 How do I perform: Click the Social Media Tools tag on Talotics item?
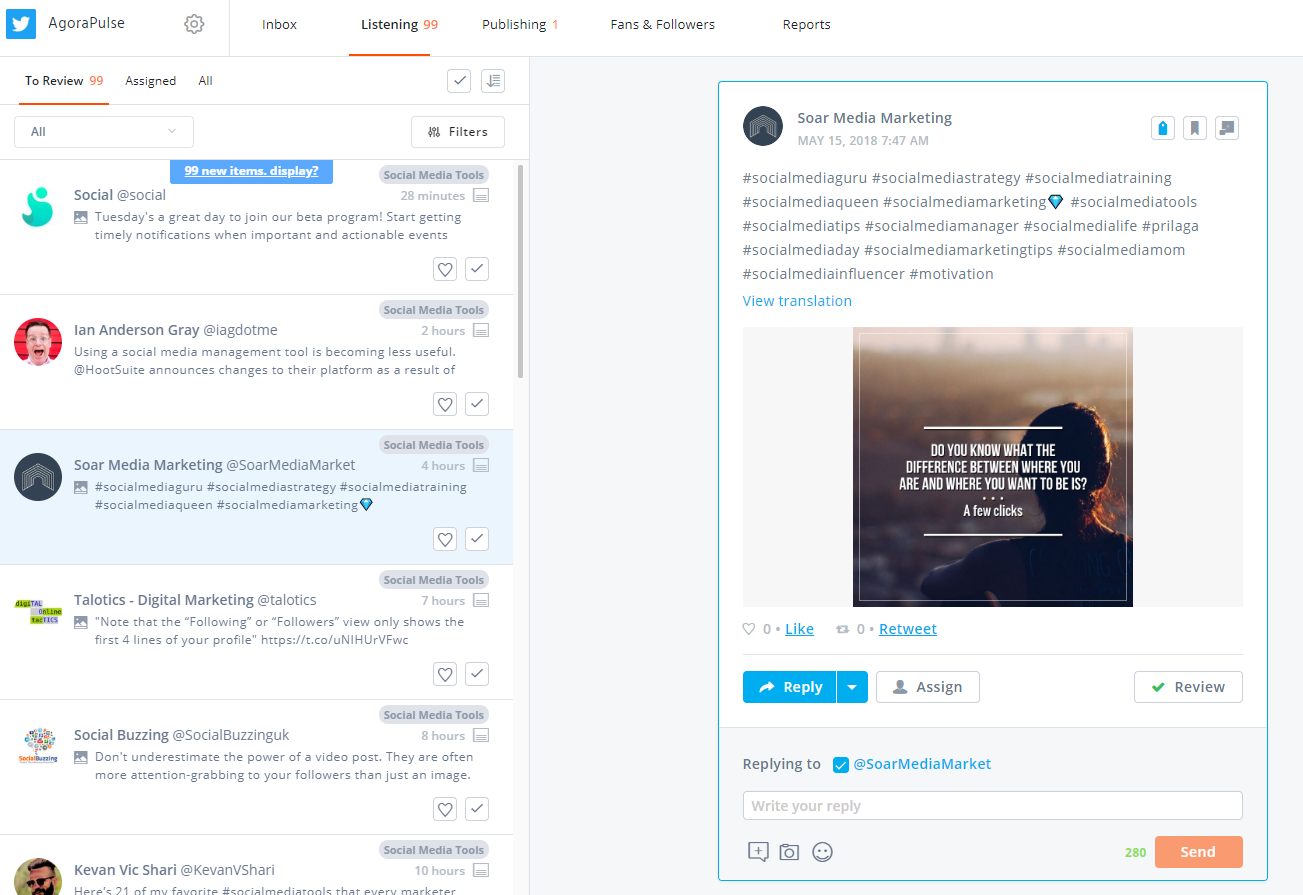click(434, 580)
